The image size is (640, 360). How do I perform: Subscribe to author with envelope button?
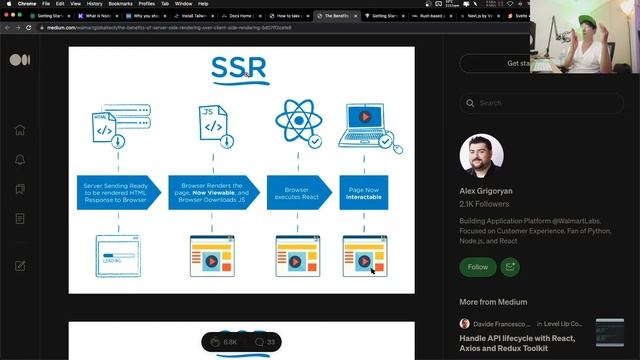[x=510, y=267]
